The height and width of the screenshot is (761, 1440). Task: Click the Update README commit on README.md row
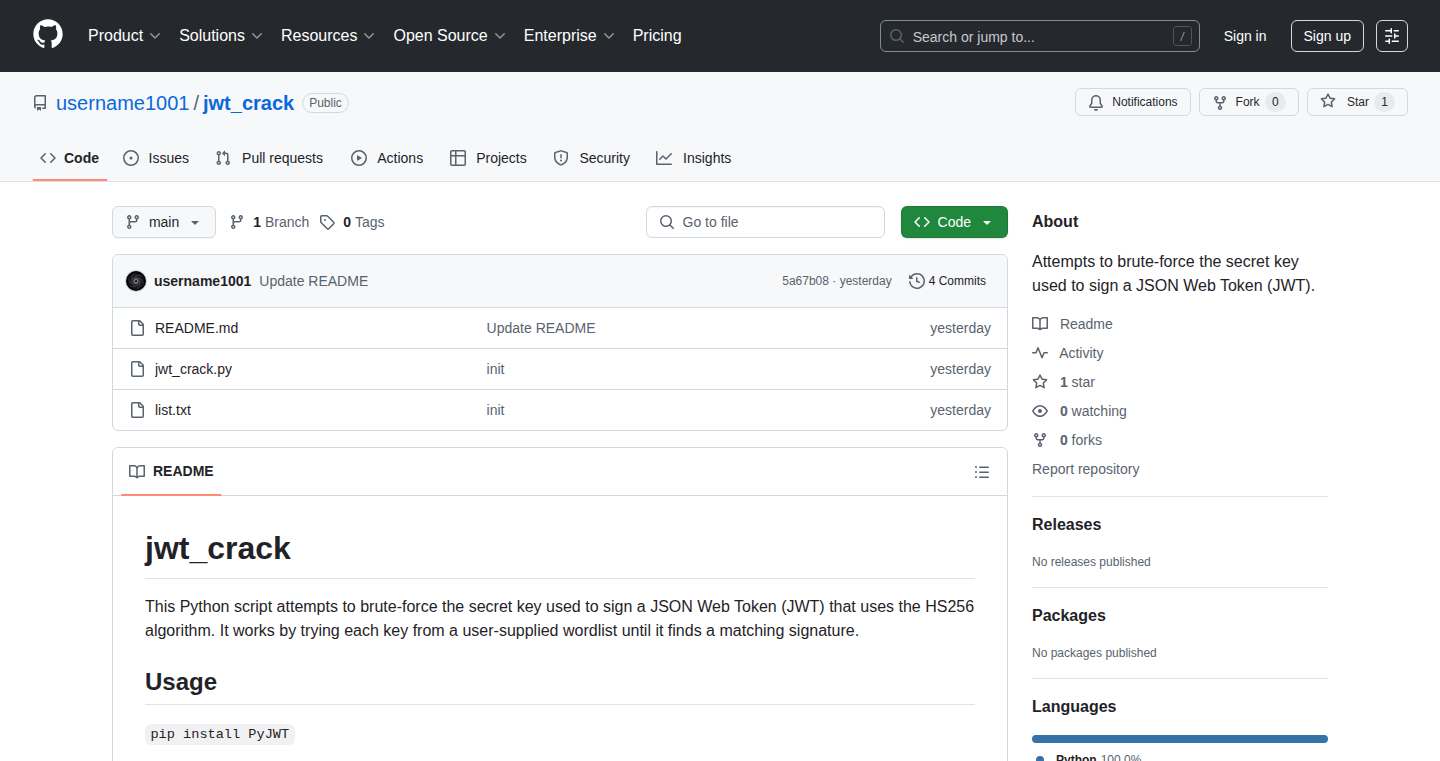[541, 328]
